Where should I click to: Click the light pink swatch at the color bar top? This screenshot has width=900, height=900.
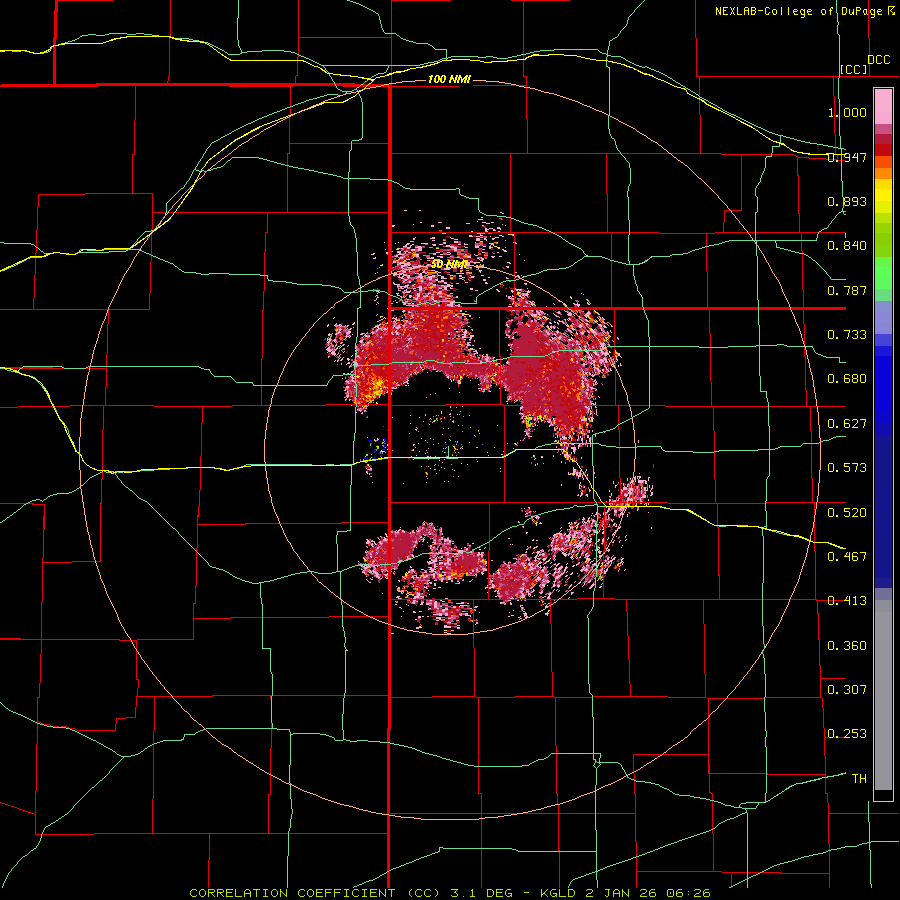883,106
